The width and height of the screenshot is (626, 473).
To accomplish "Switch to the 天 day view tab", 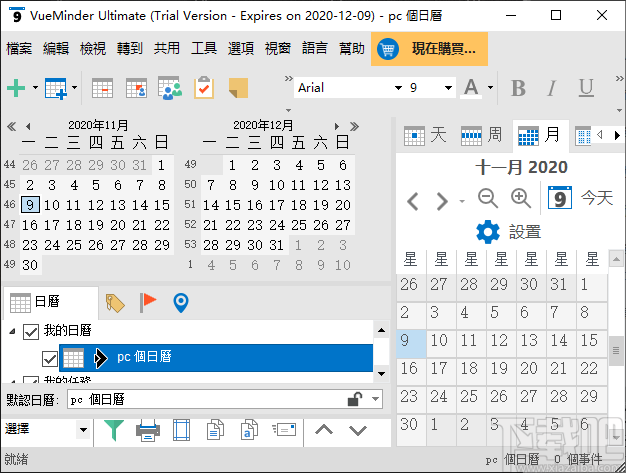I will pos(425,135).
